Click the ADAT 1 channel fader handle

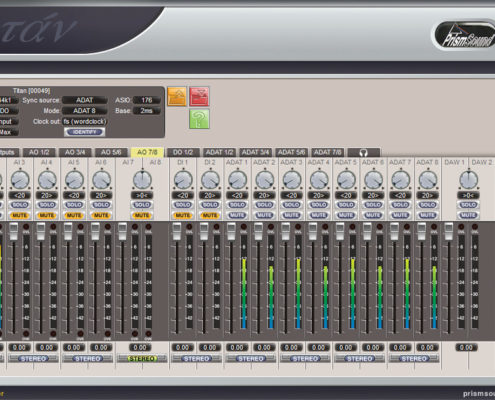coord(231,231)
